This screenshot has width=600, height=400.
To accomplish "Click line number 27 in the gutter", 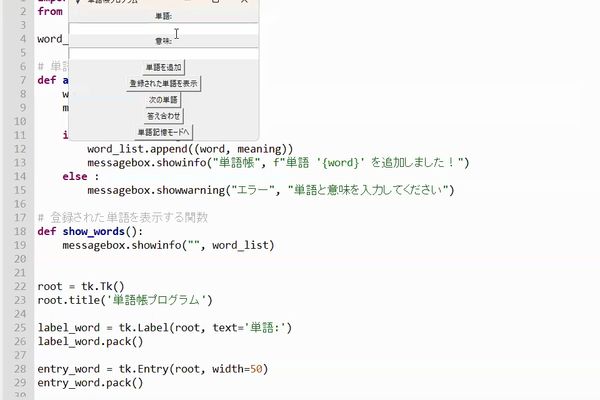I will tap(20, 355).
